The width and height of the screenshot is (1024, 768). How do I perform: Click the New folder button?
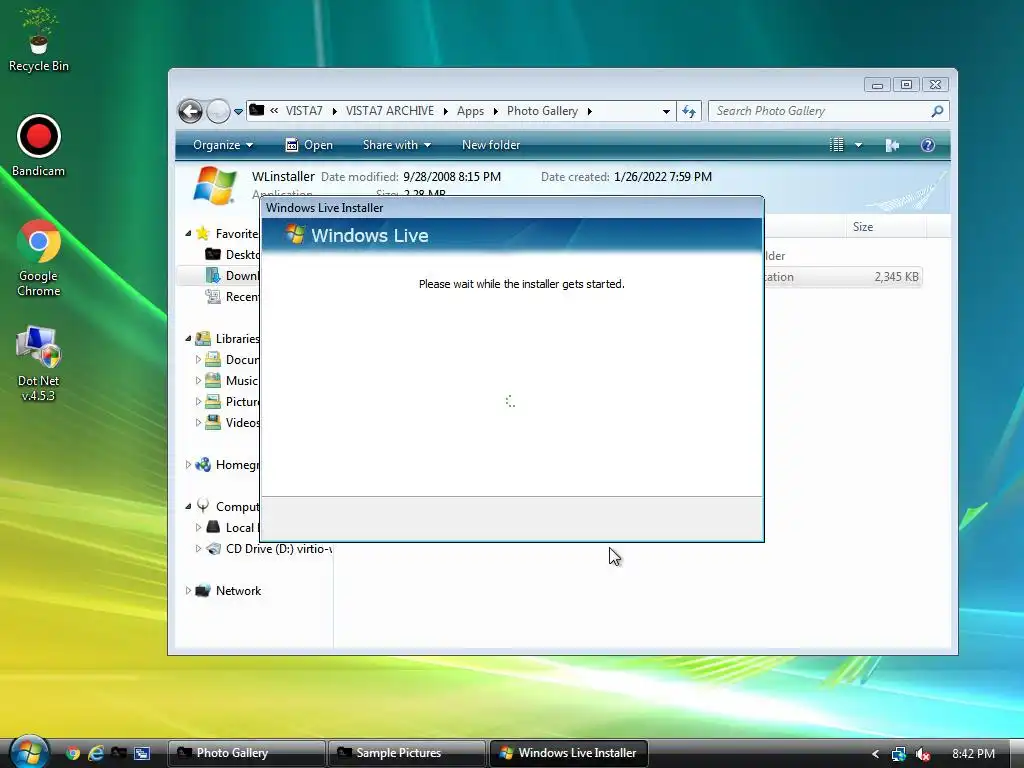tap(491, 145)
